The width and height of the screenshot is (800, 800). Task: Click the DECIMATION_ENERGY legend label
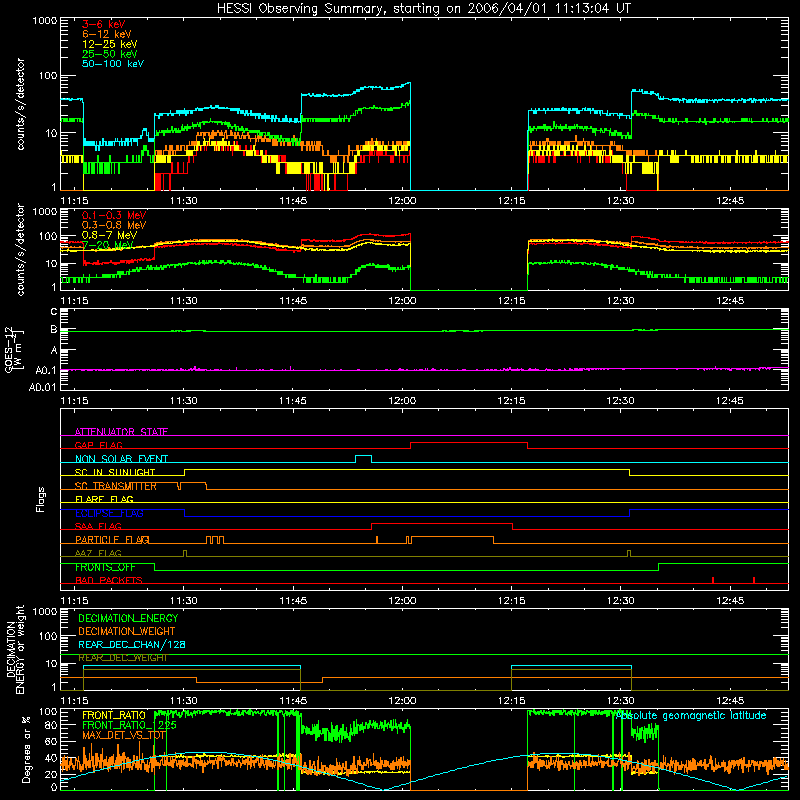128,618
